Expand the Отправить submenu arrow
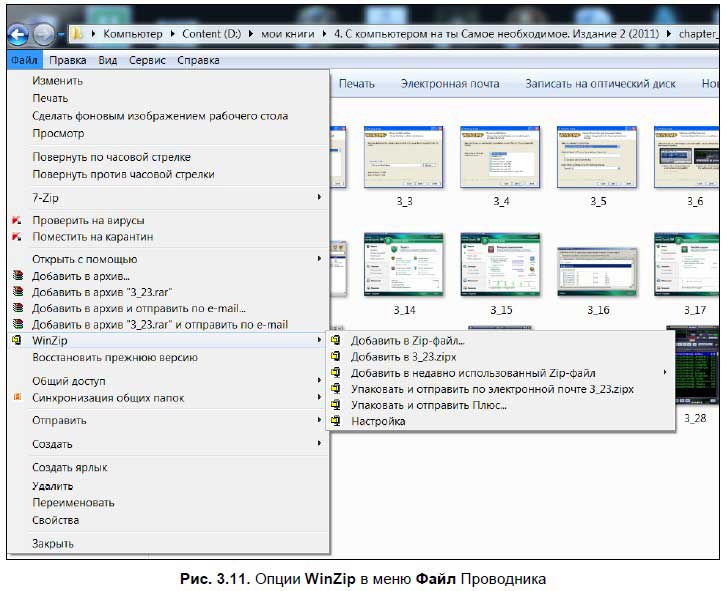 point(319,420)
